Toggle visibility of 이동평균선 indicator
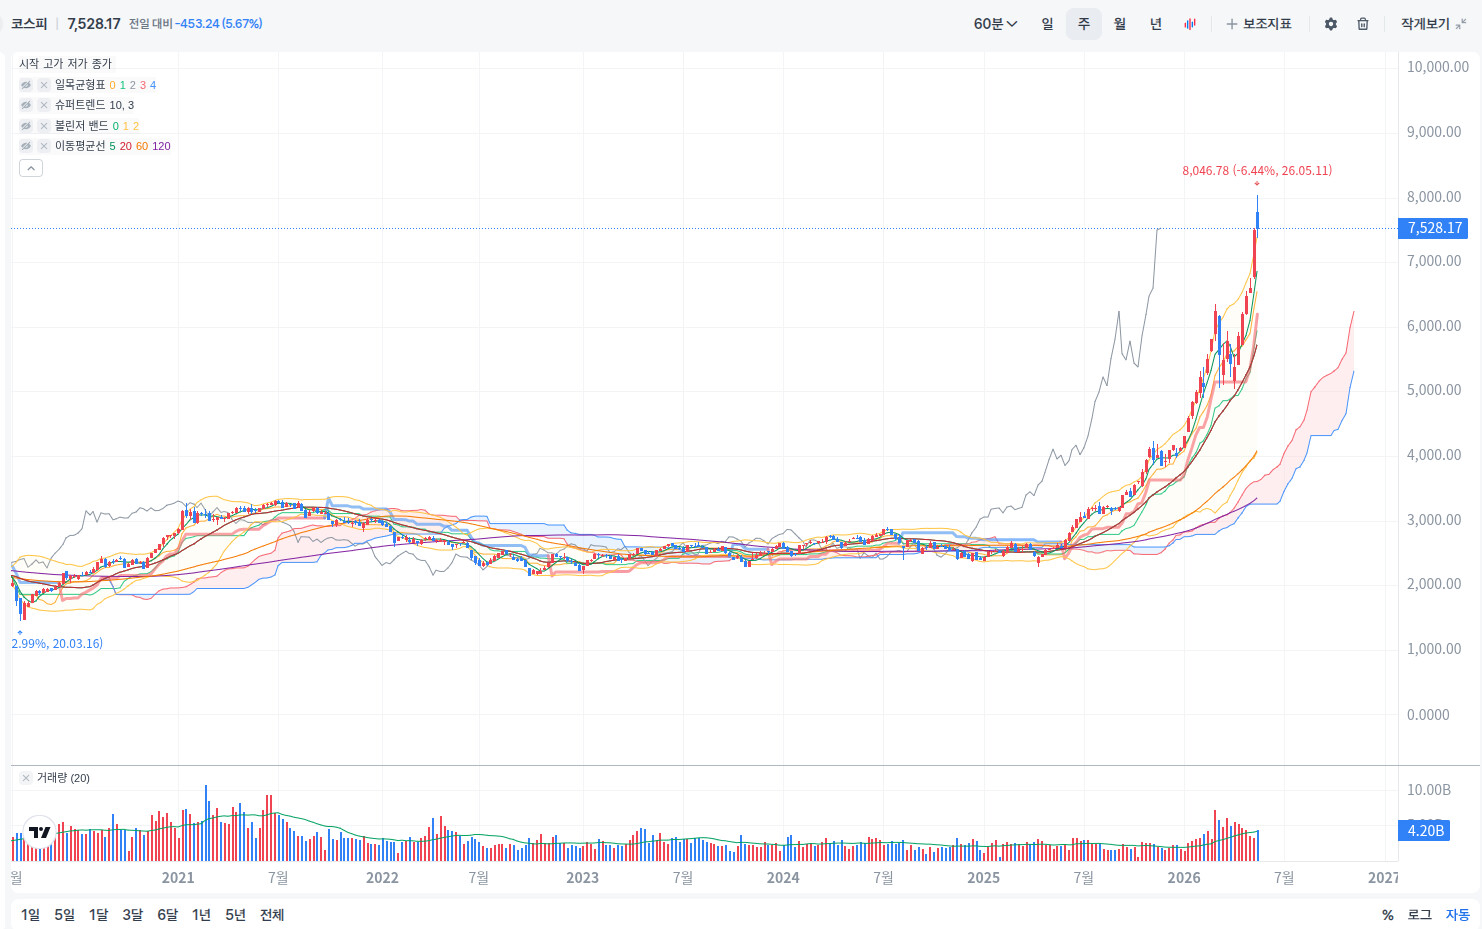 (26, 146)
